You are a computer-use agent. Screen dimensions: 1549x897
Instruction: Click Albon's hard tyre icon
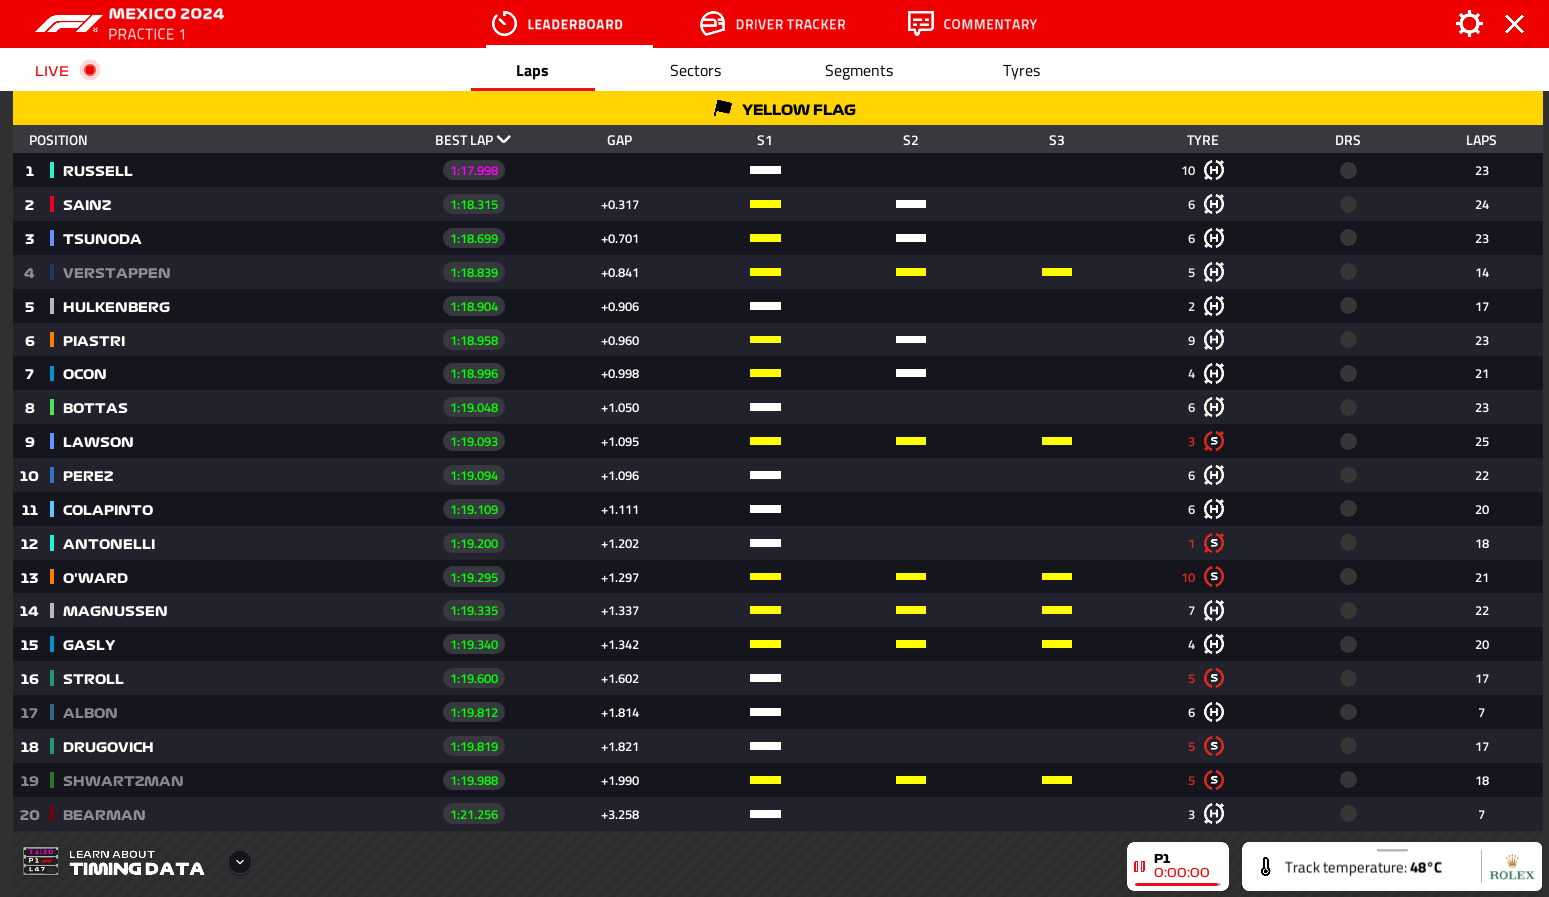click(1214, 712)
